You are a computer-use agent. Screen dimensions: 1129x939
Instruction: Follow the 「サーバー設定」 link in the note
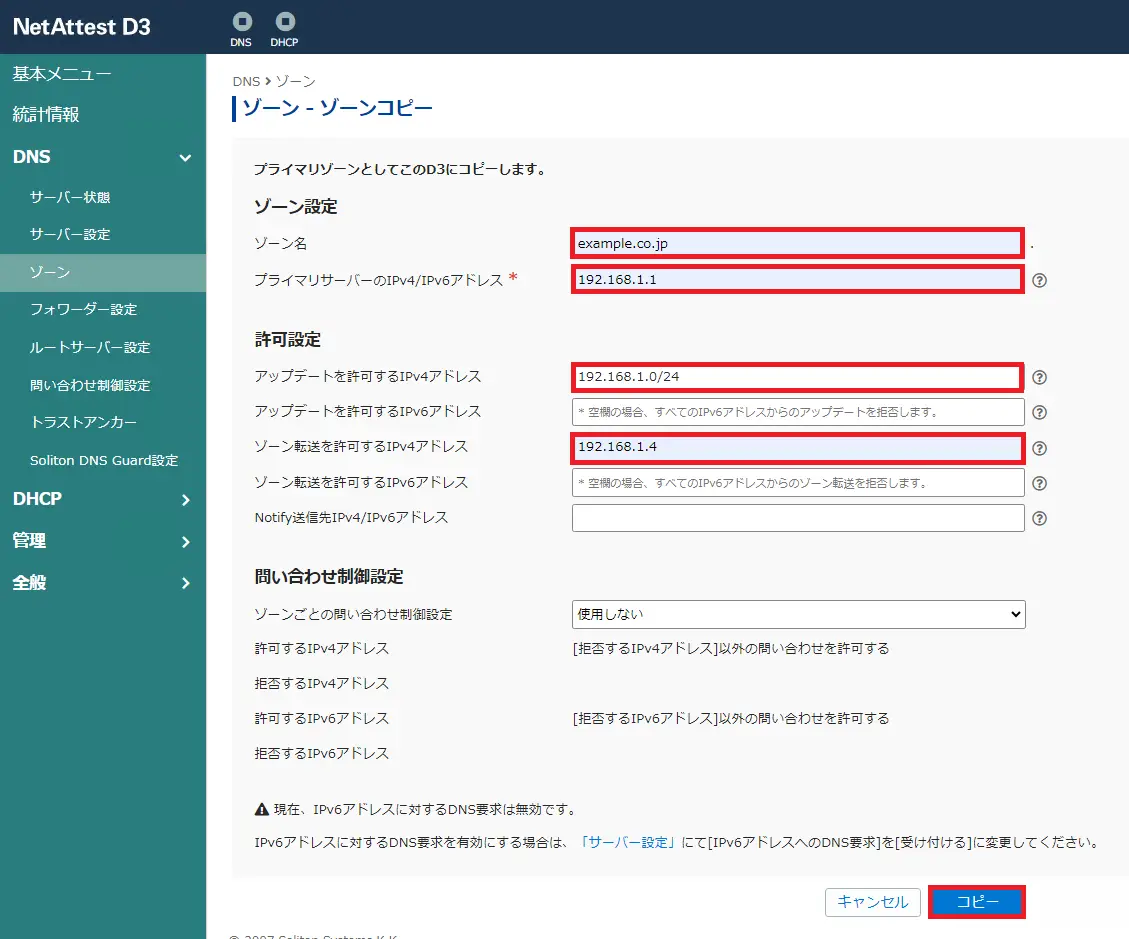pyautogui.click(x=626, y=842)
